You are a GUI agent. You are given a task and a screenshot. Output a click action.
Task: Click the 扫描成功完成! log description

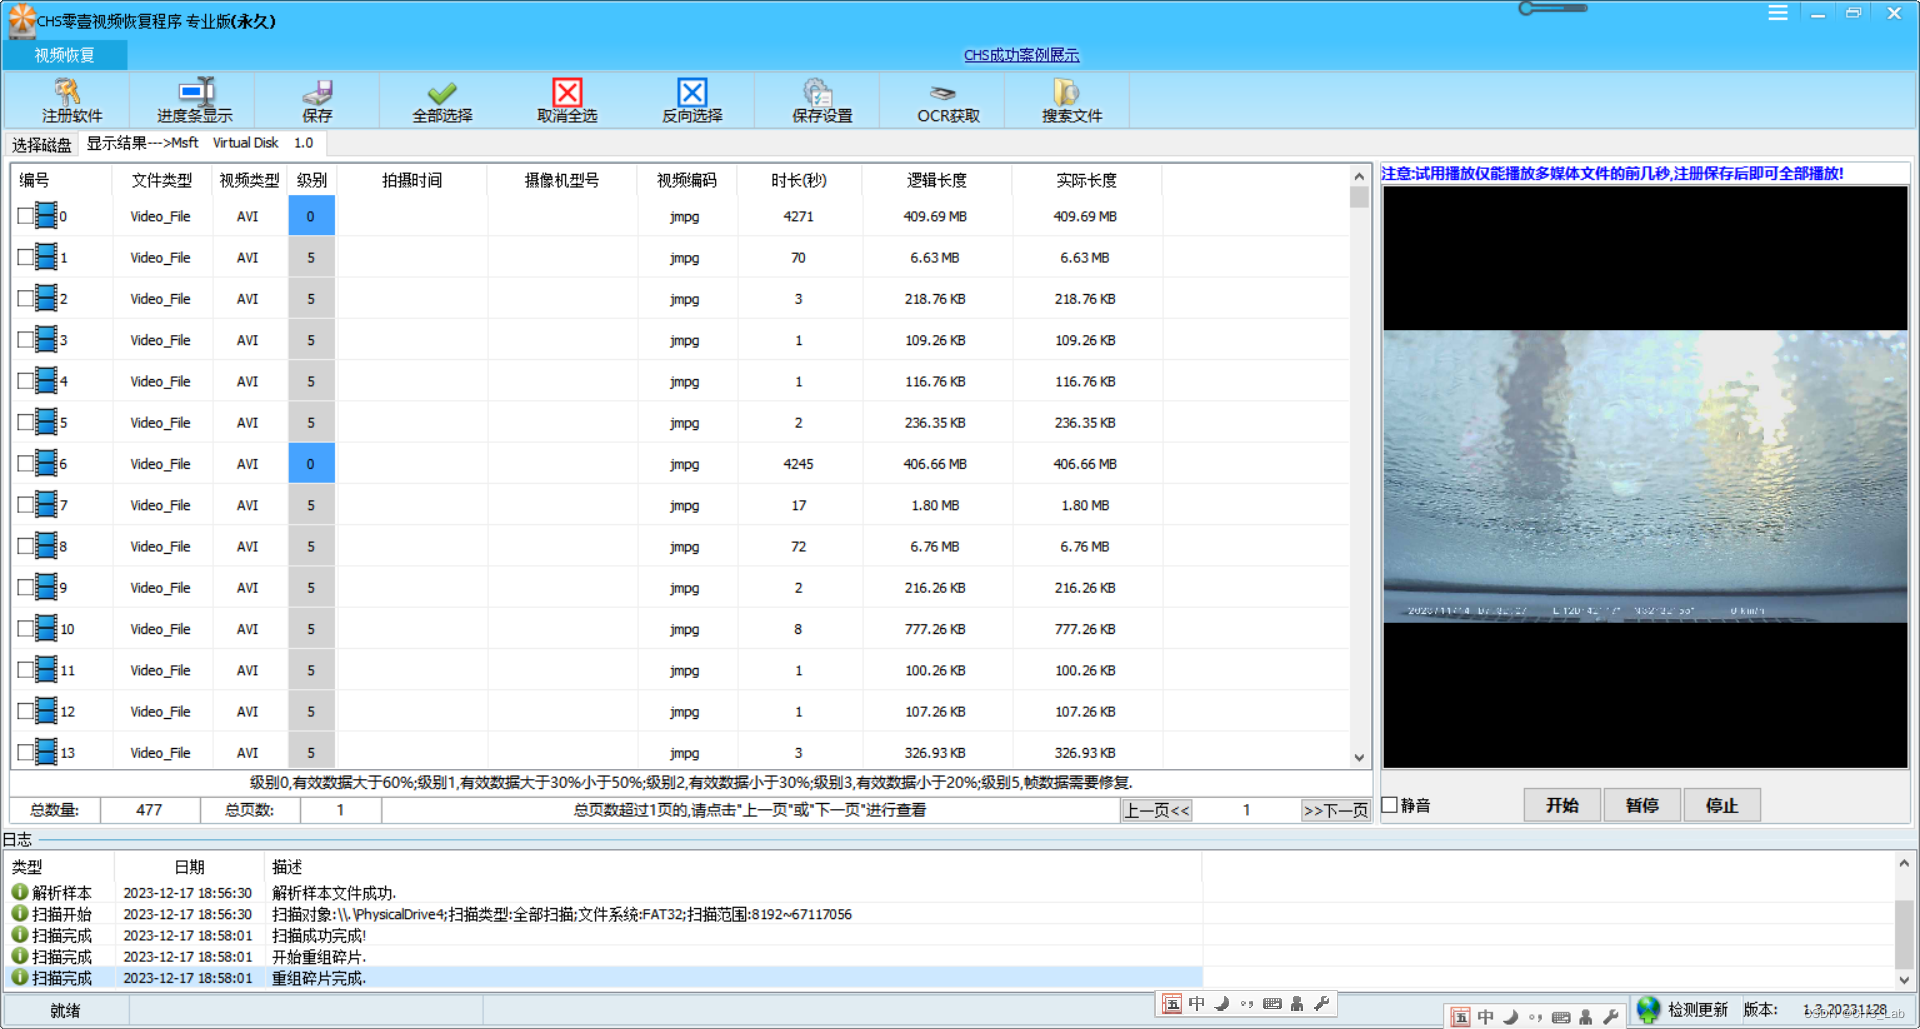[x=319, y=935]
